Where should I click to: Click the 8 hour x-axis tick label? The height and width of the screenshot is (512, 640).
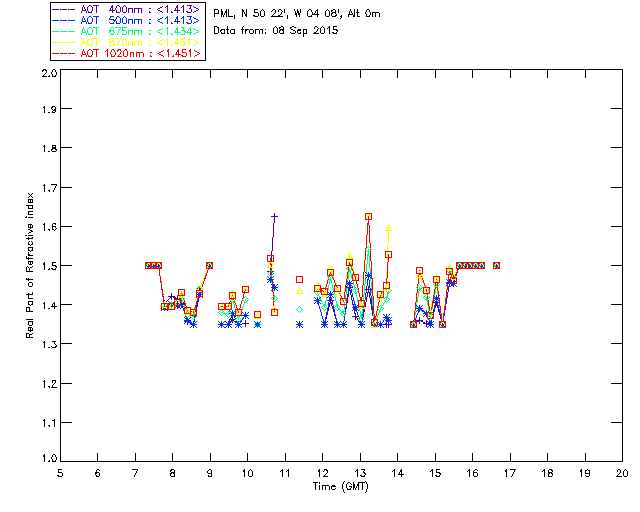[172, 473]
